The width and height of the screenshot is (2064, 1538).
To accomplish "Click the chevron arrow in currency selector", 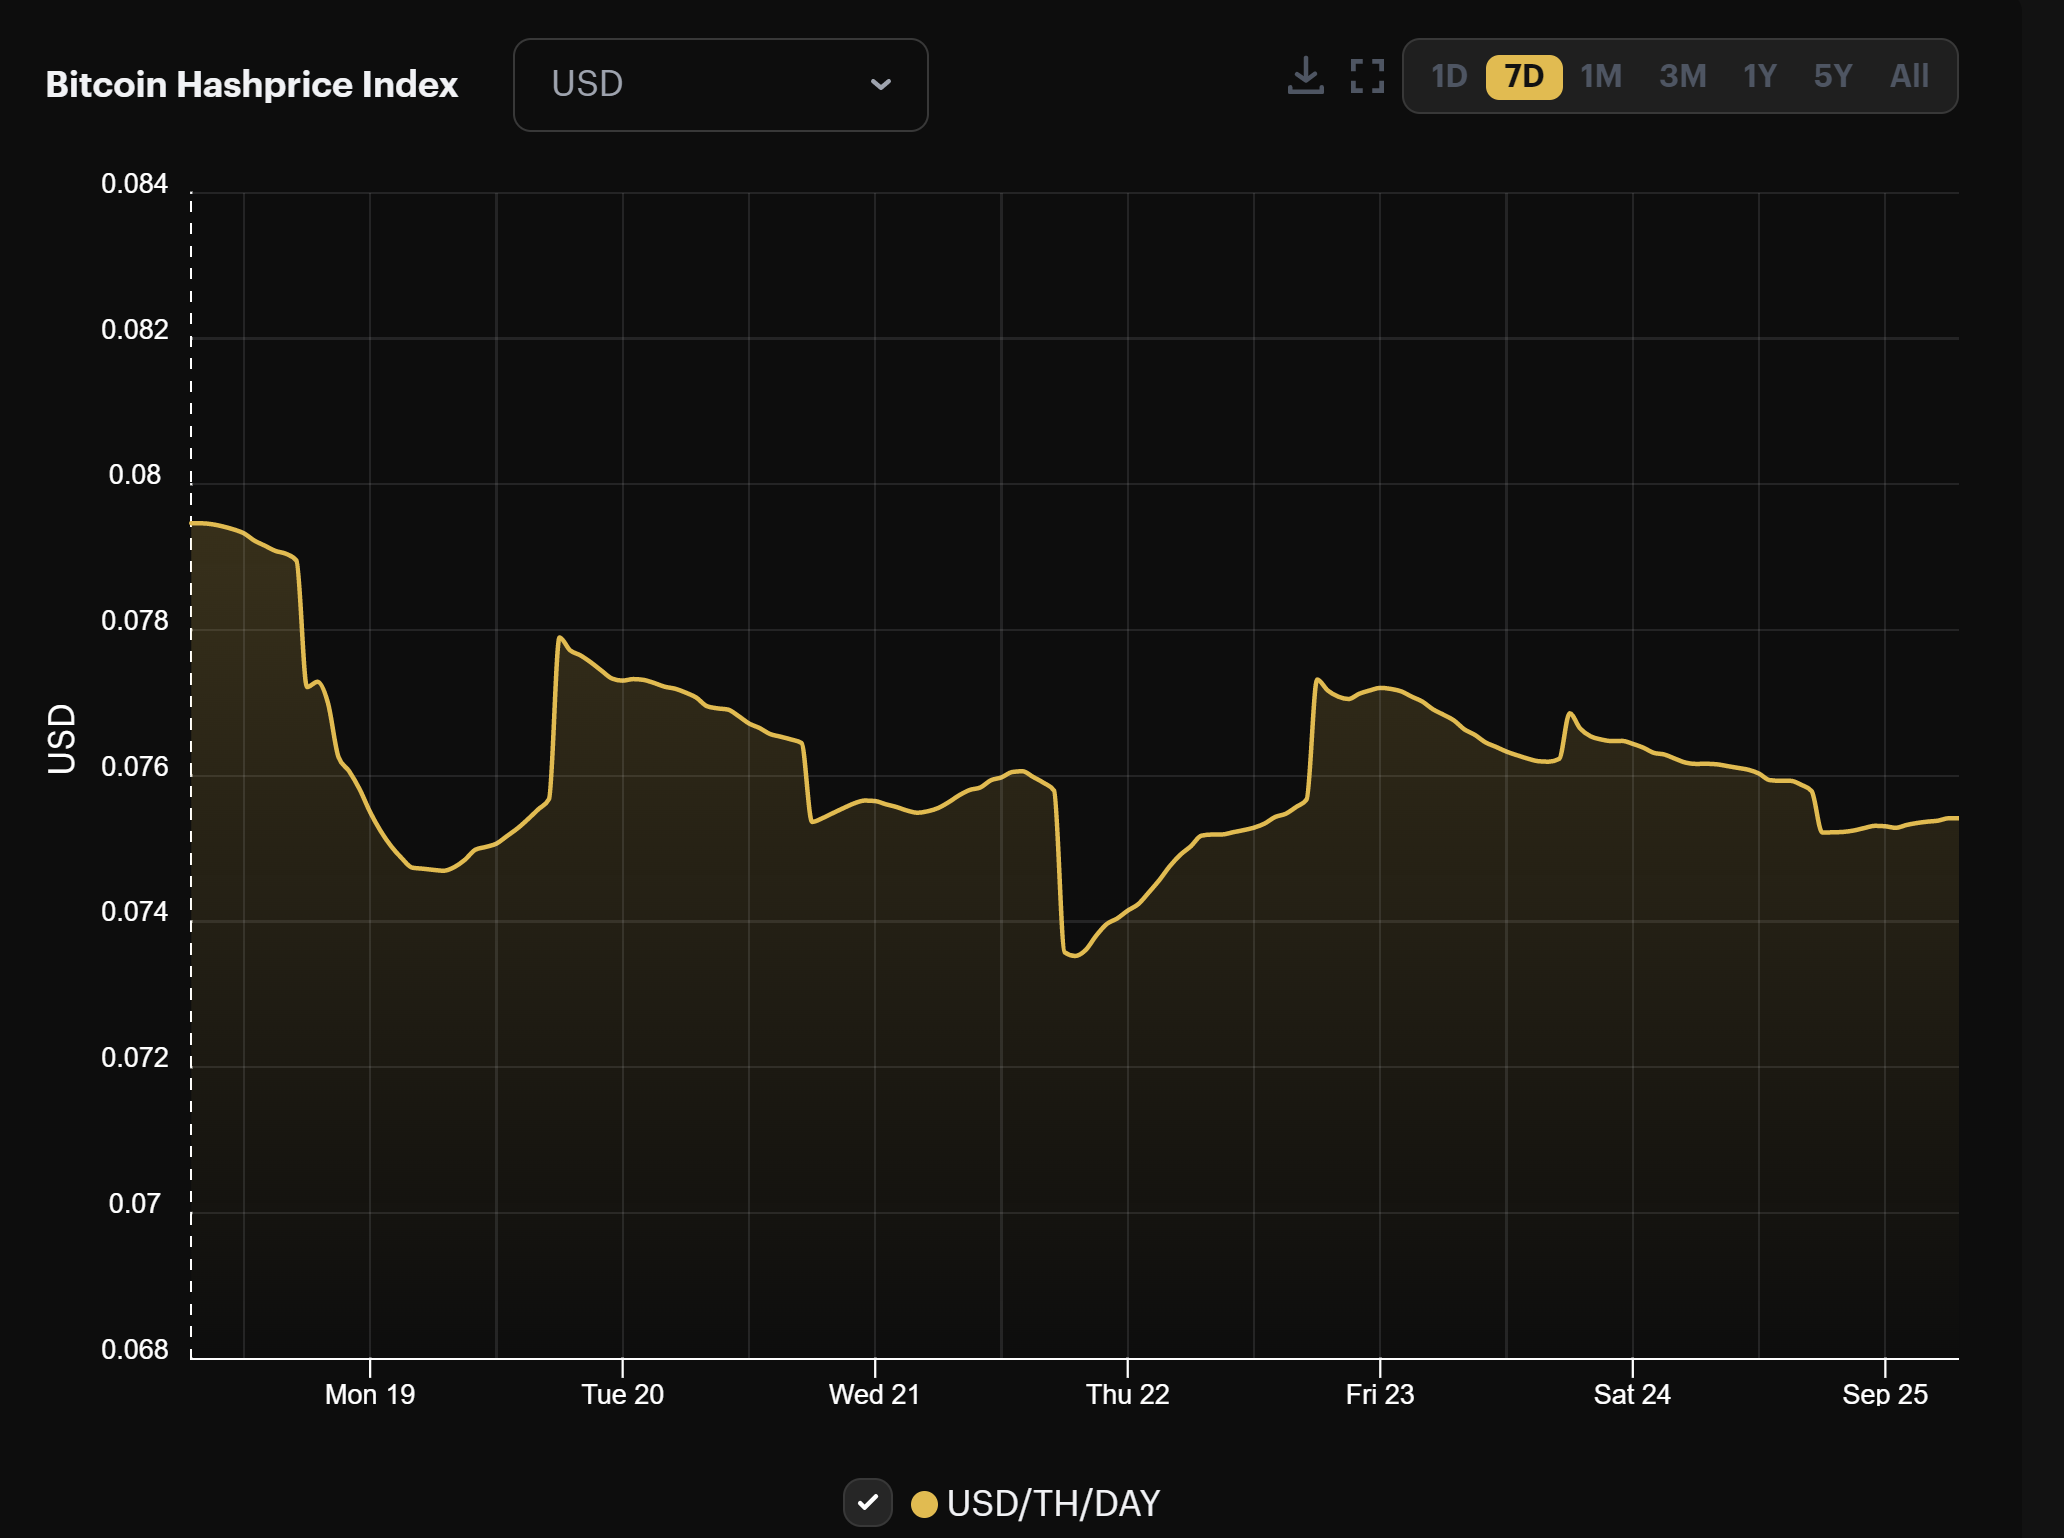I will pos(880,85).
